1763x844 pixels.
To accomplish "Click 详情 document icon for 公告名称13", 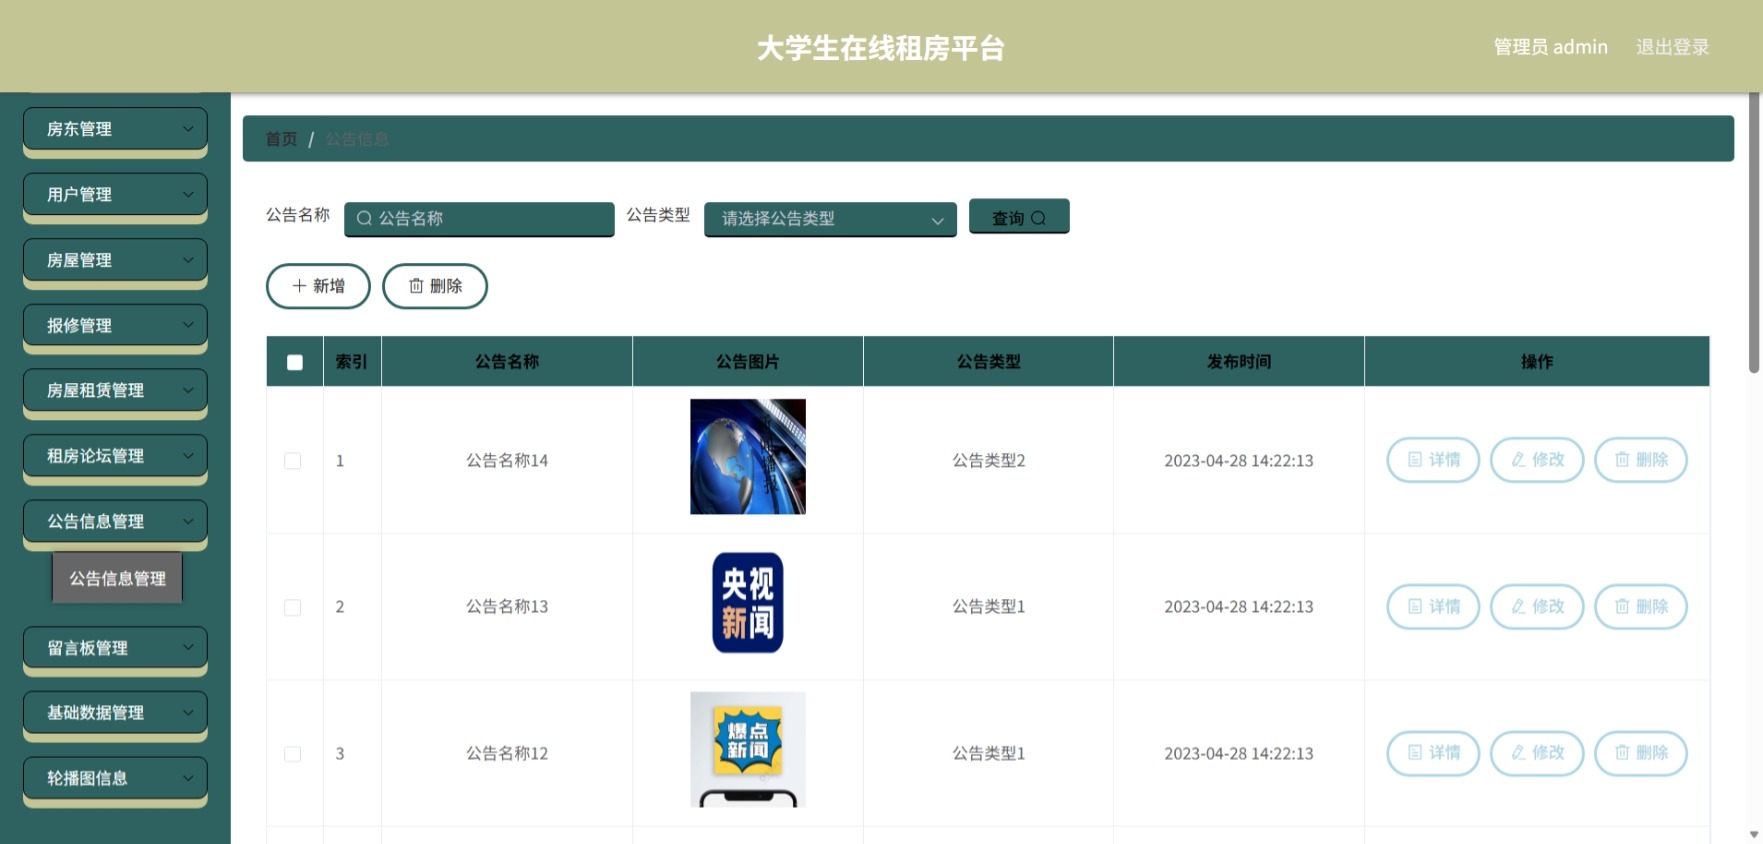I will click(1415, 606).
